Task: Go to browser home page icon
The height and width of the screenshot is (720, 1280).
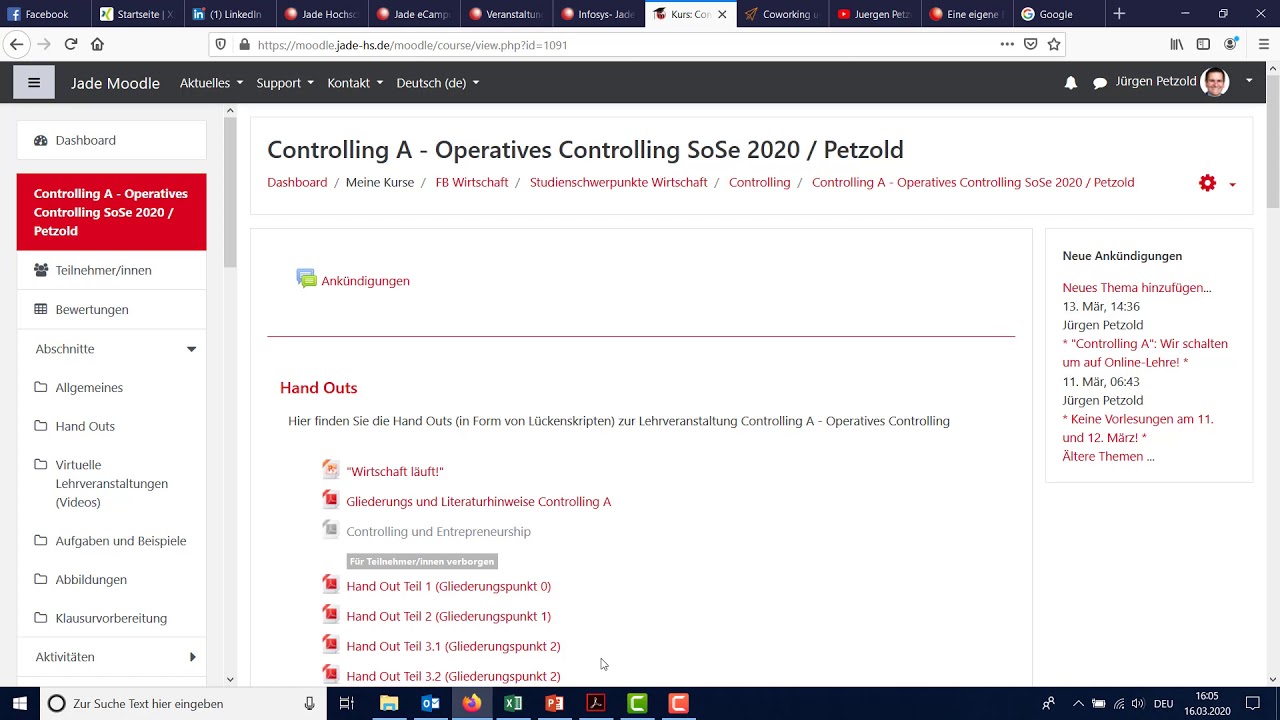Action: [97, 44]
